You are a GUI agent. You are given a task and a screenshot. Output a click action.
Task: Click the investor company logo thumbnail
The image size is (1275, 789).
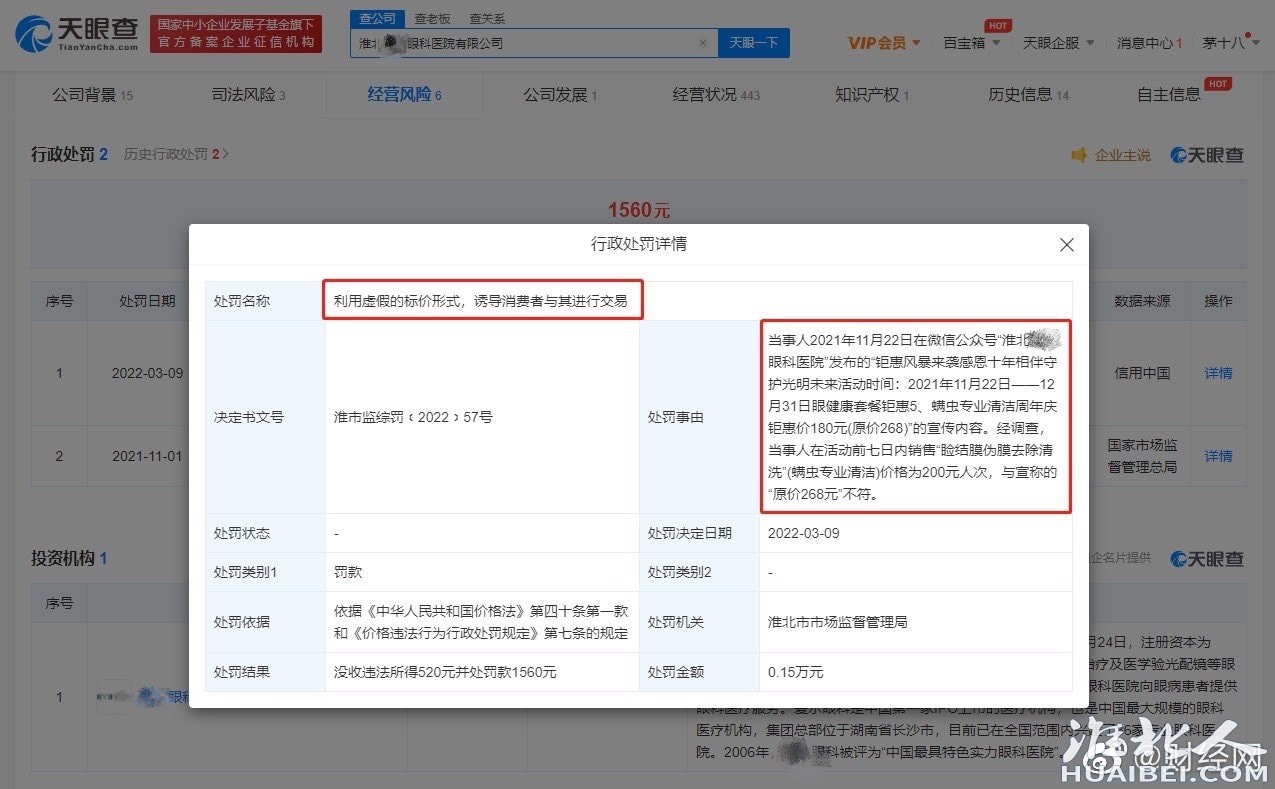point(114,697)
